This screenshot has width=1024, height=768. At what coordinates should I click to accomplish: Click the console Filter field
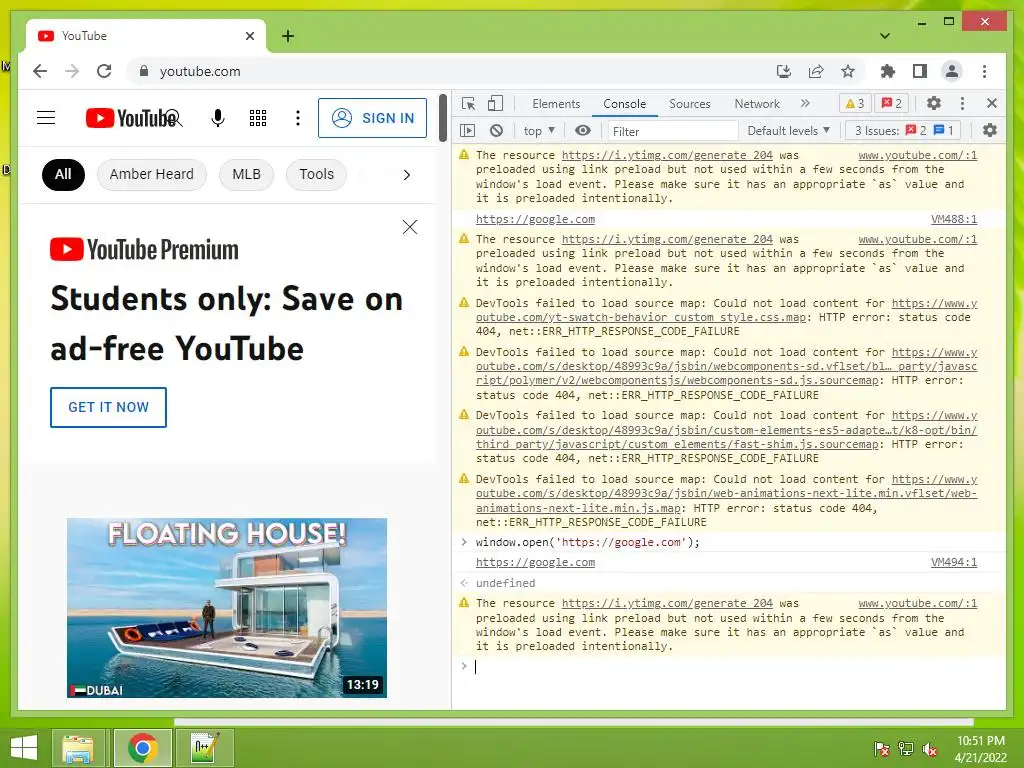point(673,131)
